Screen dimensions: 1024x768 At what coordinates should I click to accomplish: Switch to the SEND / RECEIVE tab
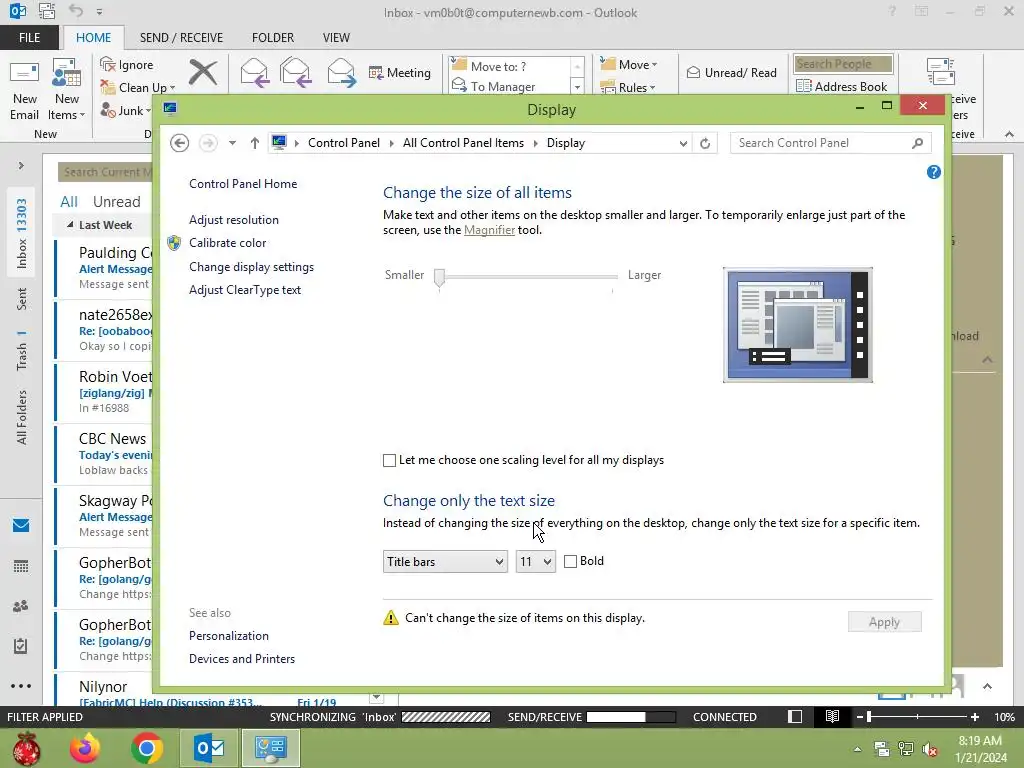coord(182,37)
